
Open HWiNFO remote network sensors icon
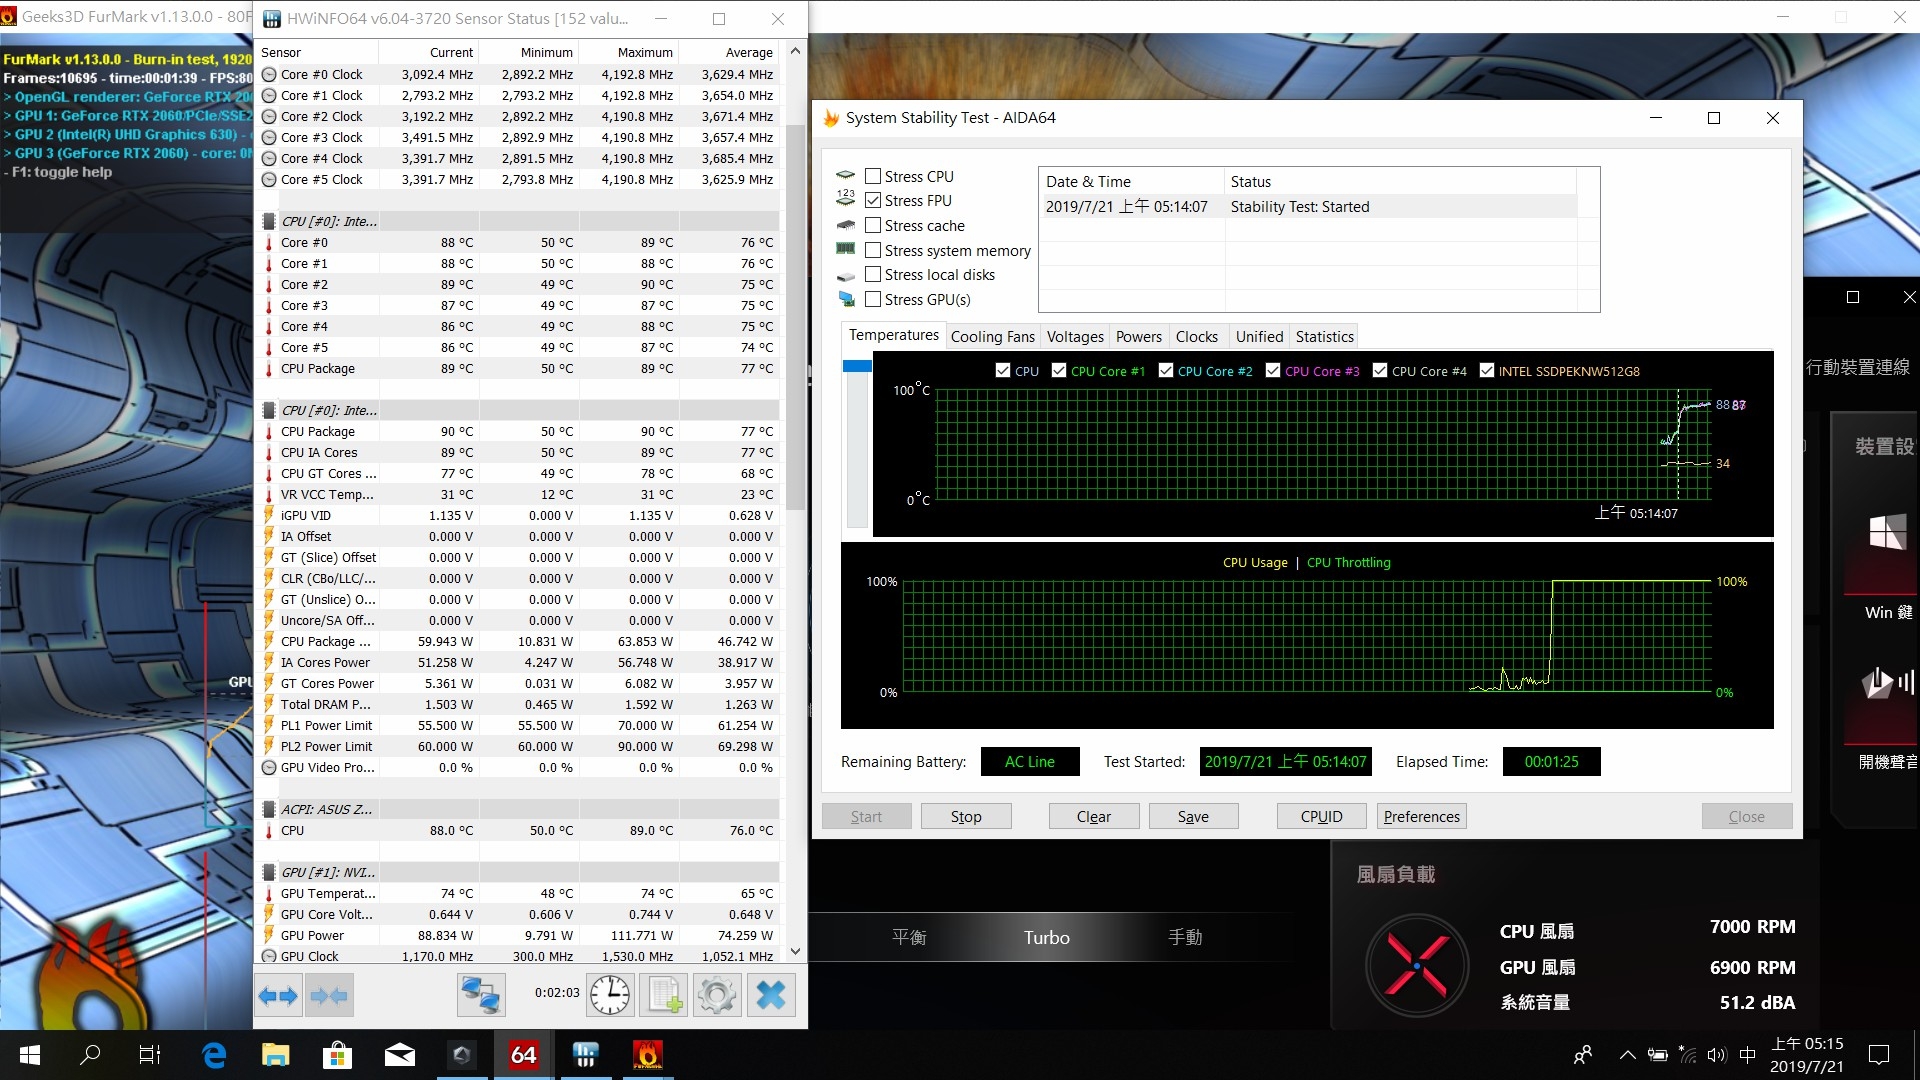[481, 995]
